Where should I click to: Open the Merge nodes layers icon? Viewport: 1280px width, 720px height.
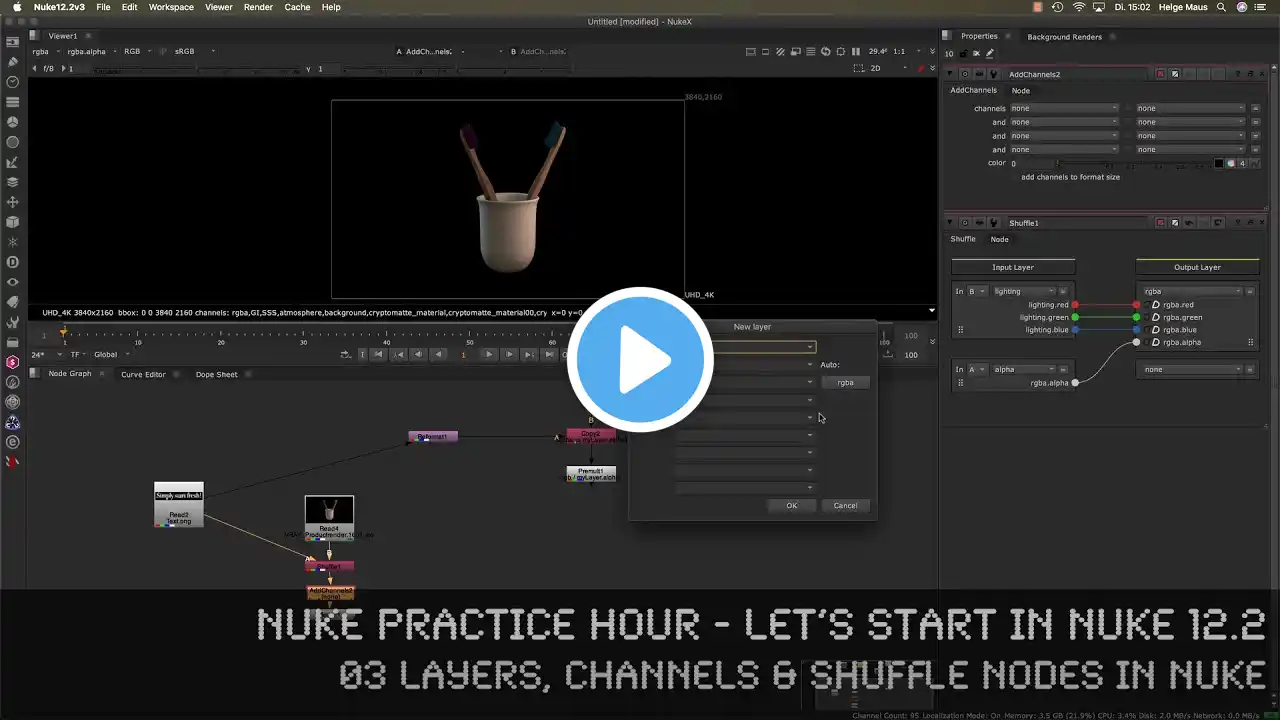pos(13,182)
